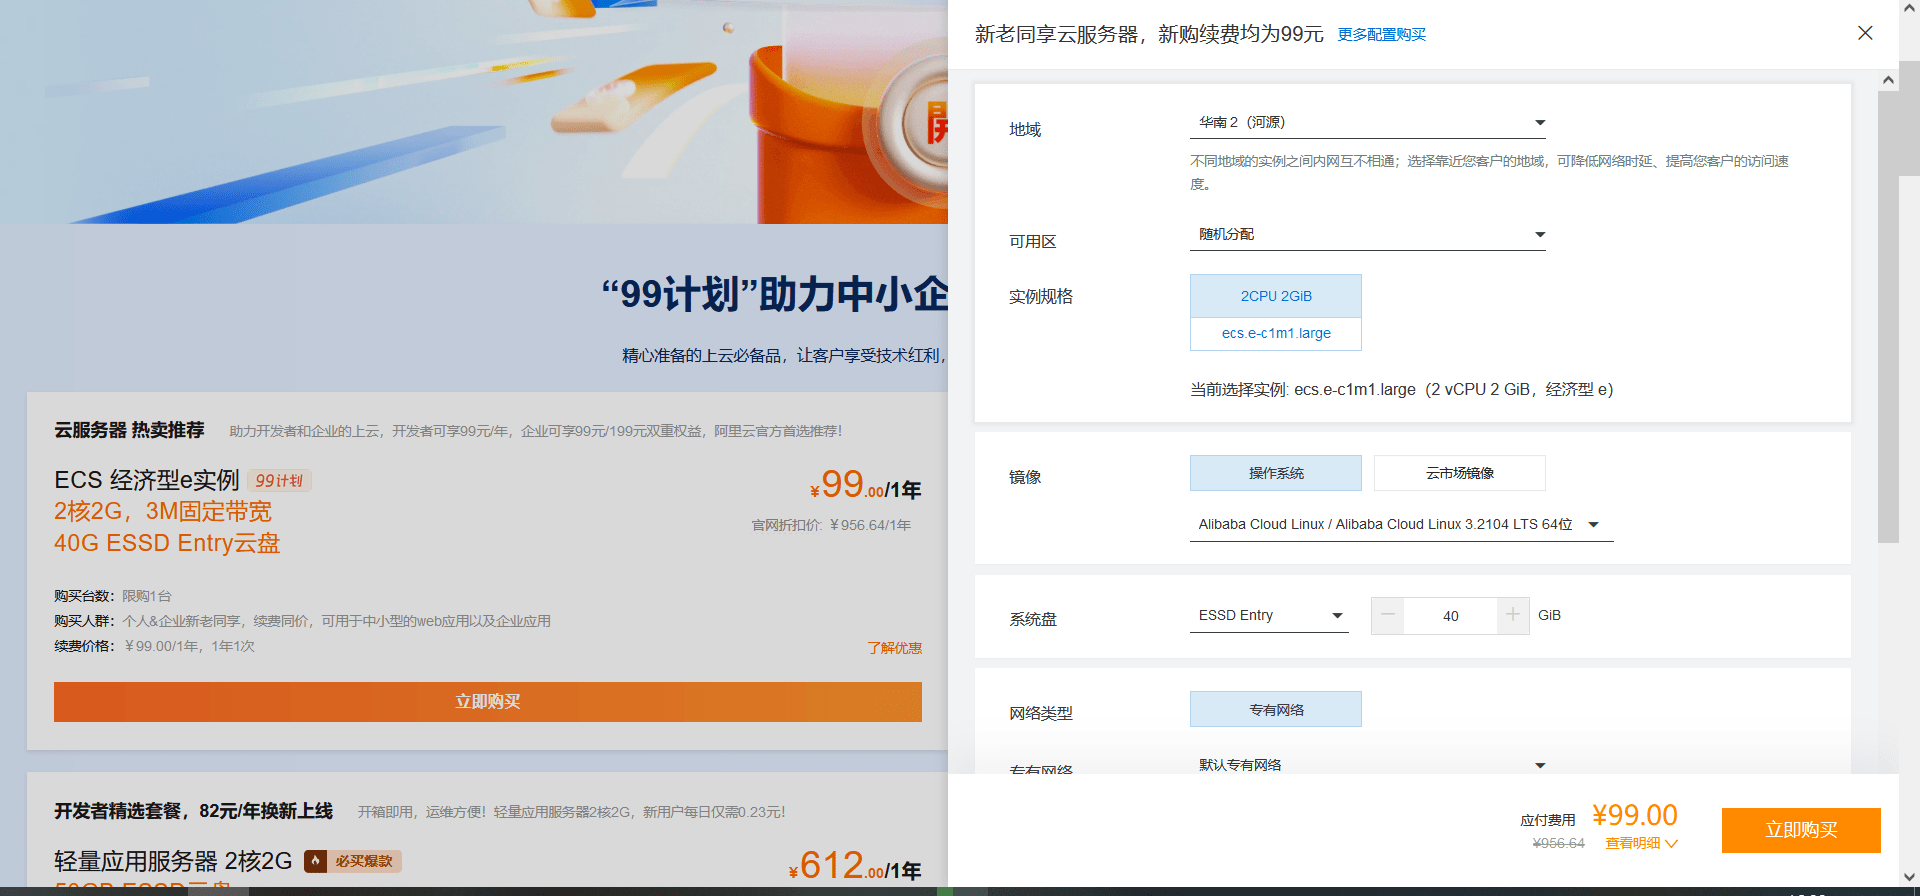This screenshot has height=896, width=1920.
Task: Click the ¥99.00 payable price
Action: [x=1635, y=815]
